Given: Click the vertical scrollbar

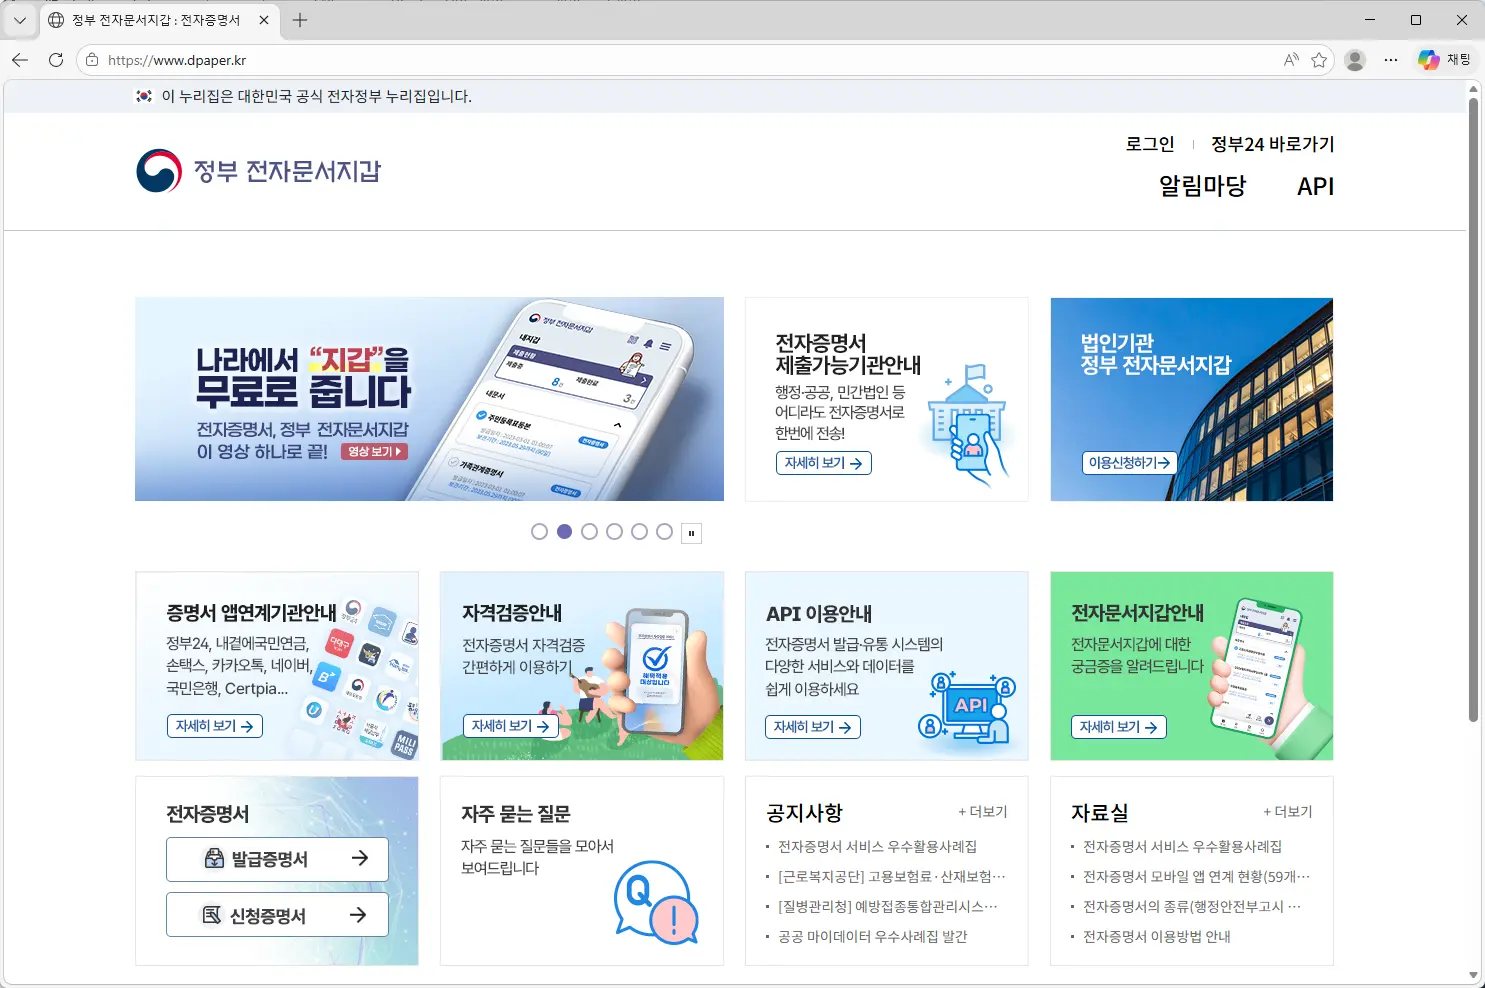Looking at the screenshot, I should point(1473,400).
